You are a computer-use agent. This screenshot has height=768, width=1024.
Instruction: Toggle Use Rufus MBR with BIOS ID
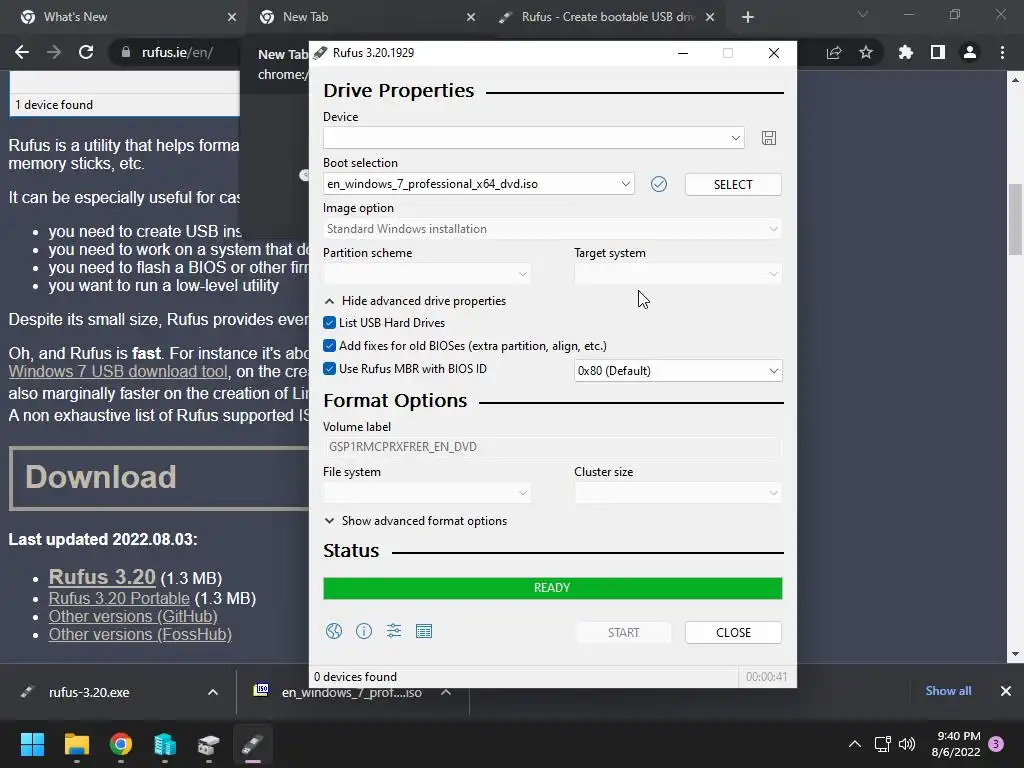pos(329,368)
